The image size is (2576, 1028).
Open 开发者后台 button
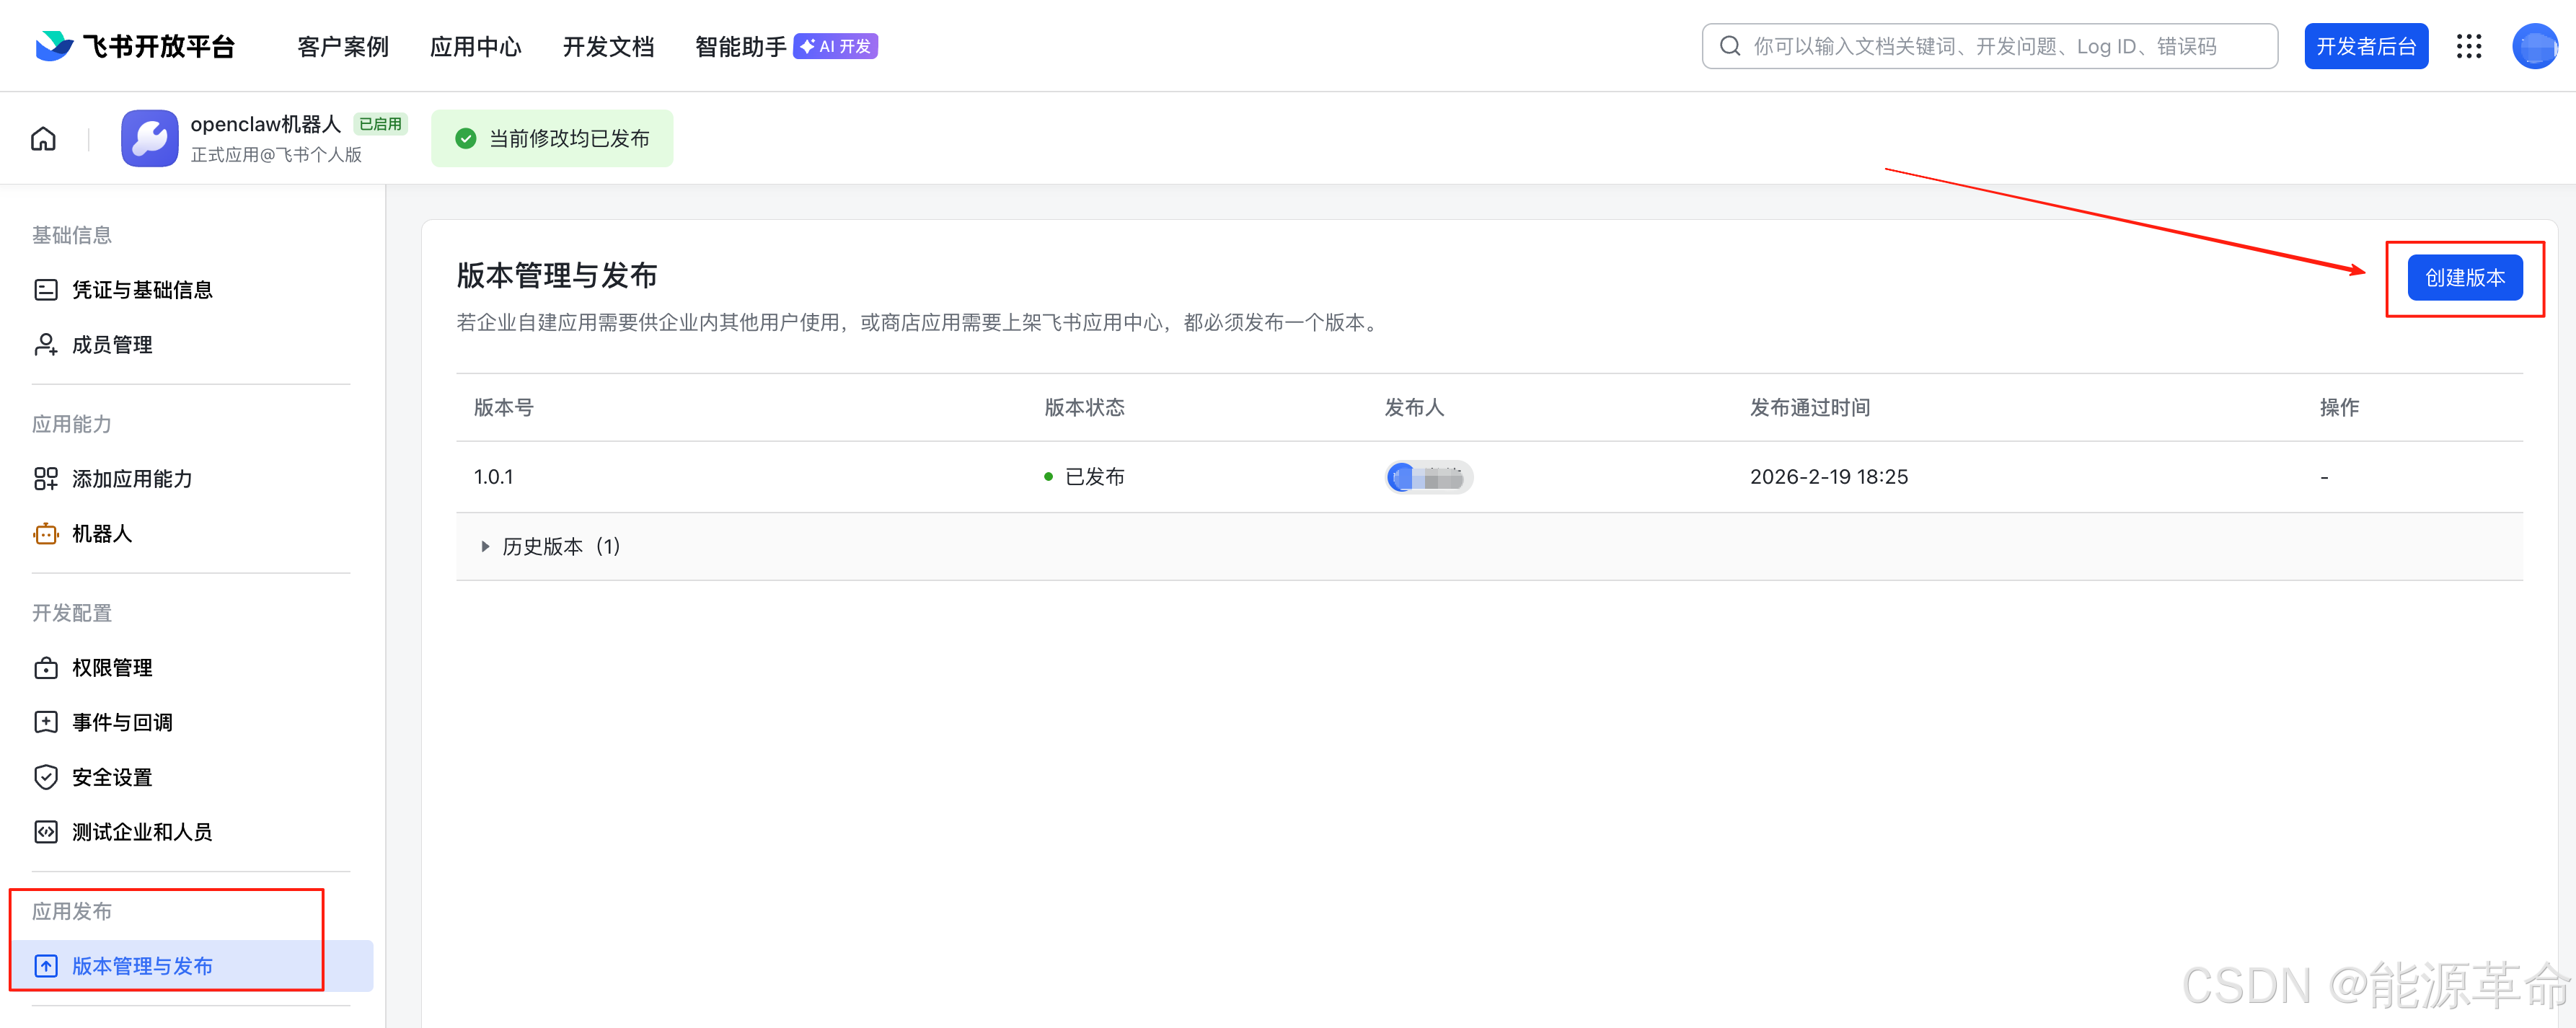(2366, 46)
